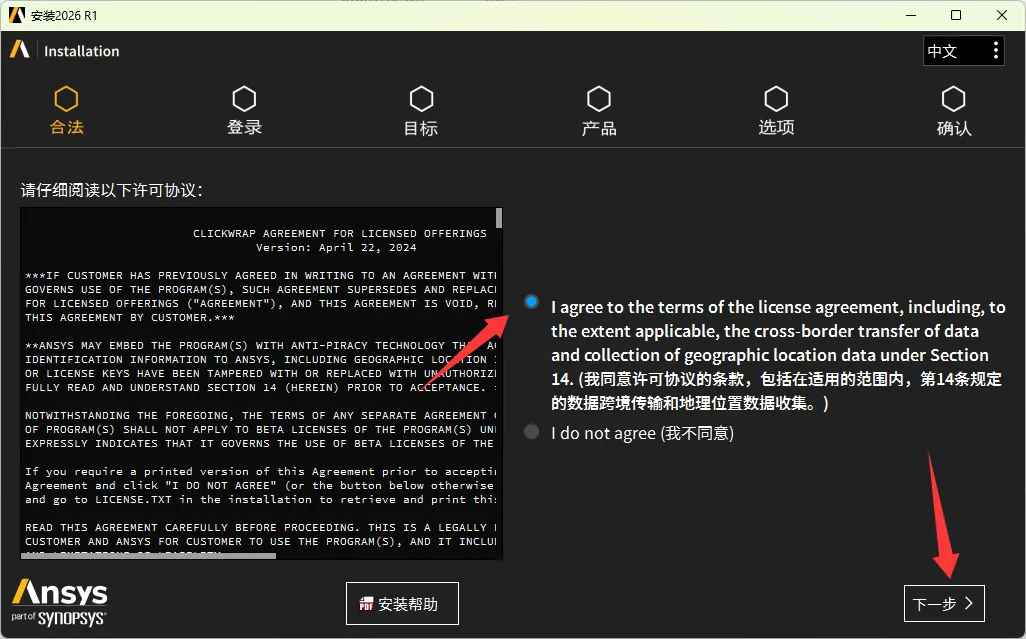Select the I do not agree radio button
This screenshot has width=1026, height=639.
531,431
